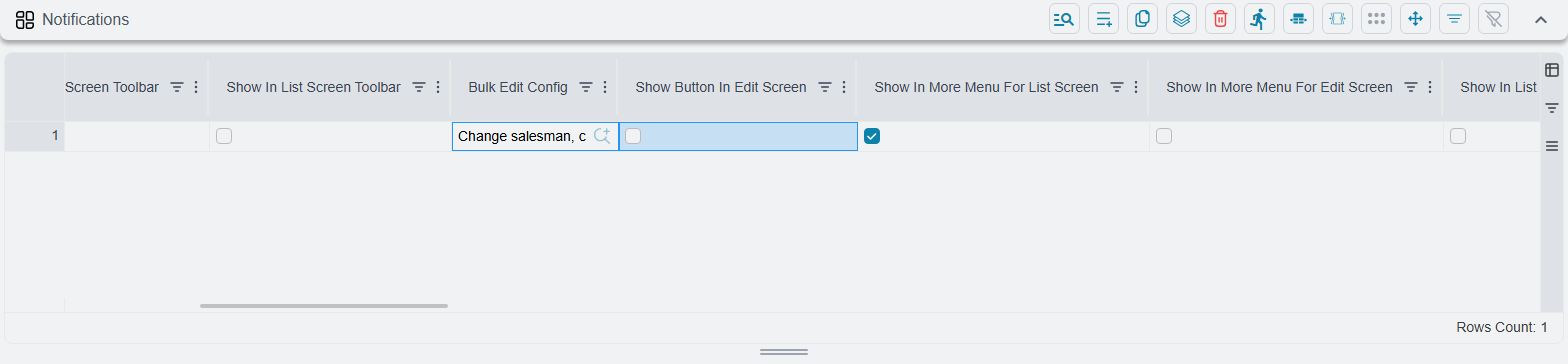Click the autosize columns width icon
1568x364 pixels.
[x=1337, y=19]
